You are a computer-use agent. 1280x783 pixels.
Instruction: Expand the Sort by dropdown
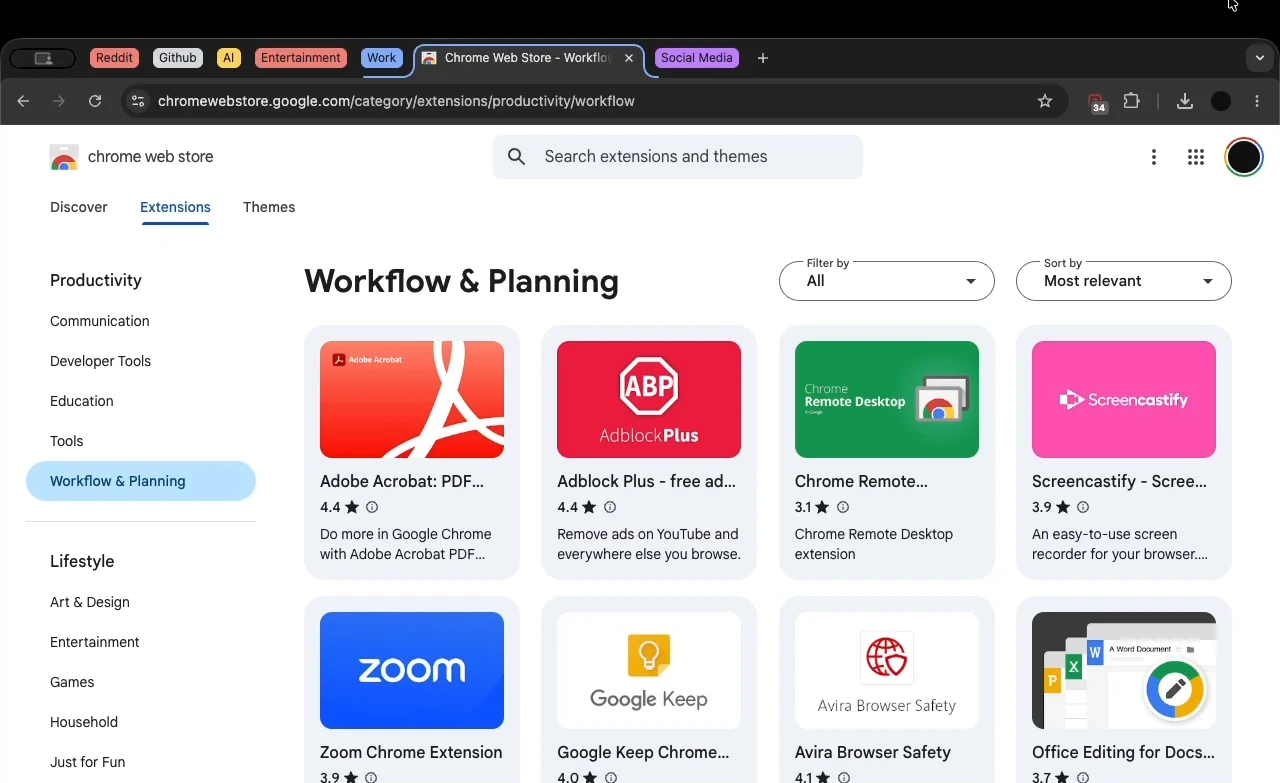tap(1124, 281)
